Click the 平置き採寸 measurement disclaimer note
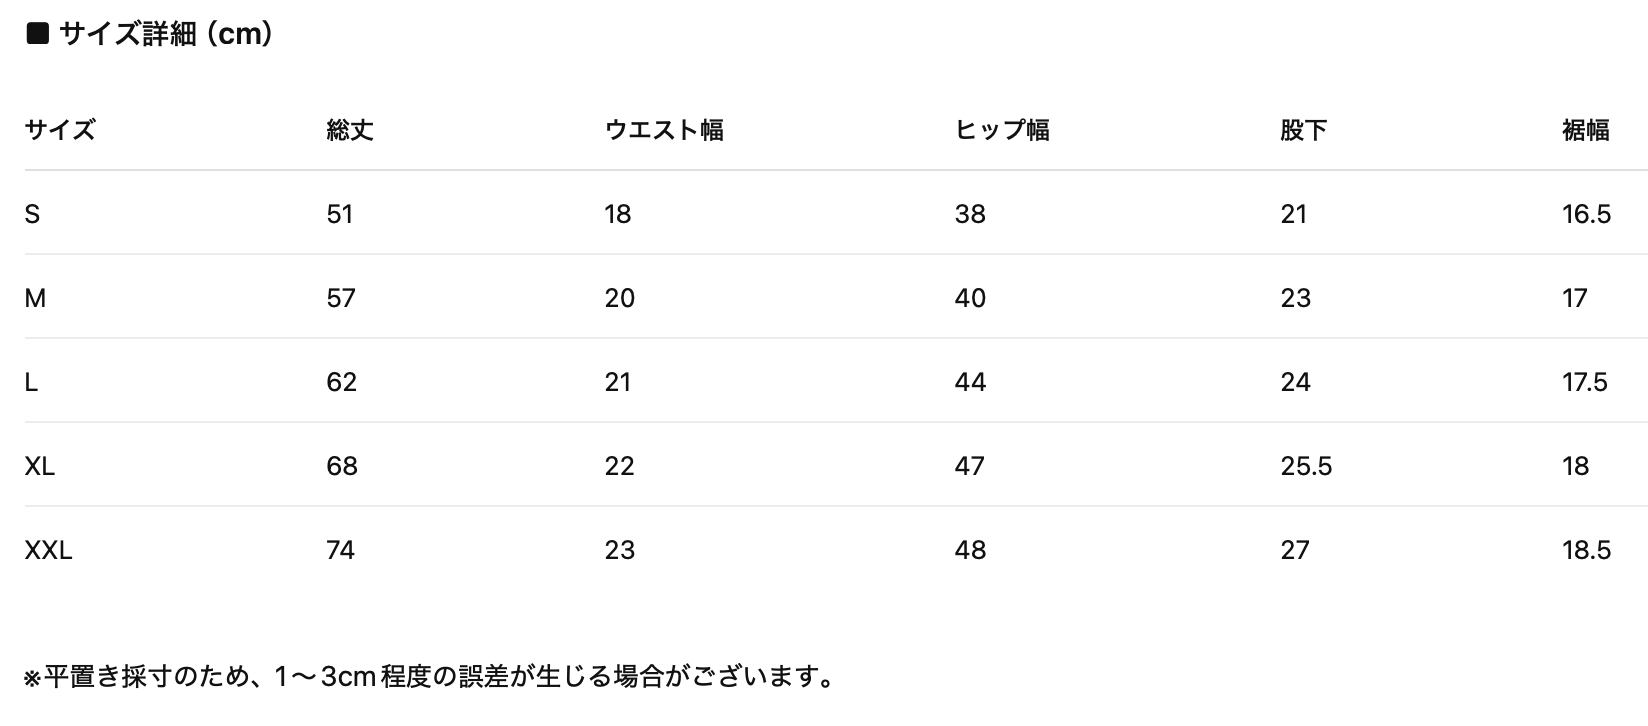The width and height of the screenshot is (1648, 726). (x=430, y=677)
